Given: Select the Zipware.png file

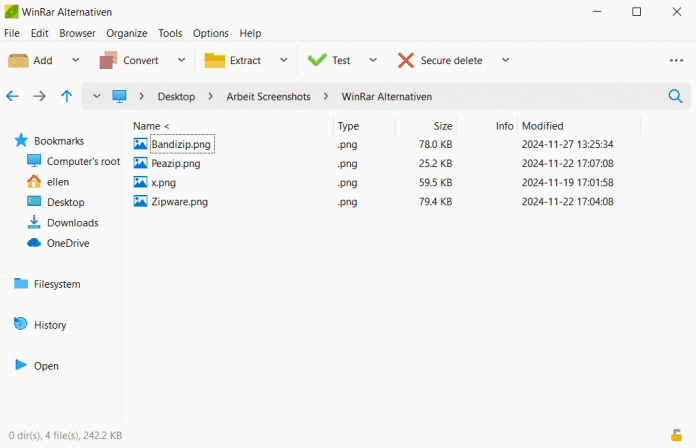Looking at the screenshot, I should 179,201.
